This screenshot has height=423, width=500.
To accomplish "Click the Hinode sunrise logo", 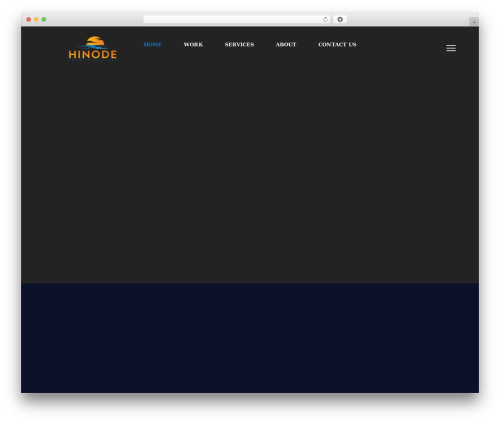I will click(93, 48).
